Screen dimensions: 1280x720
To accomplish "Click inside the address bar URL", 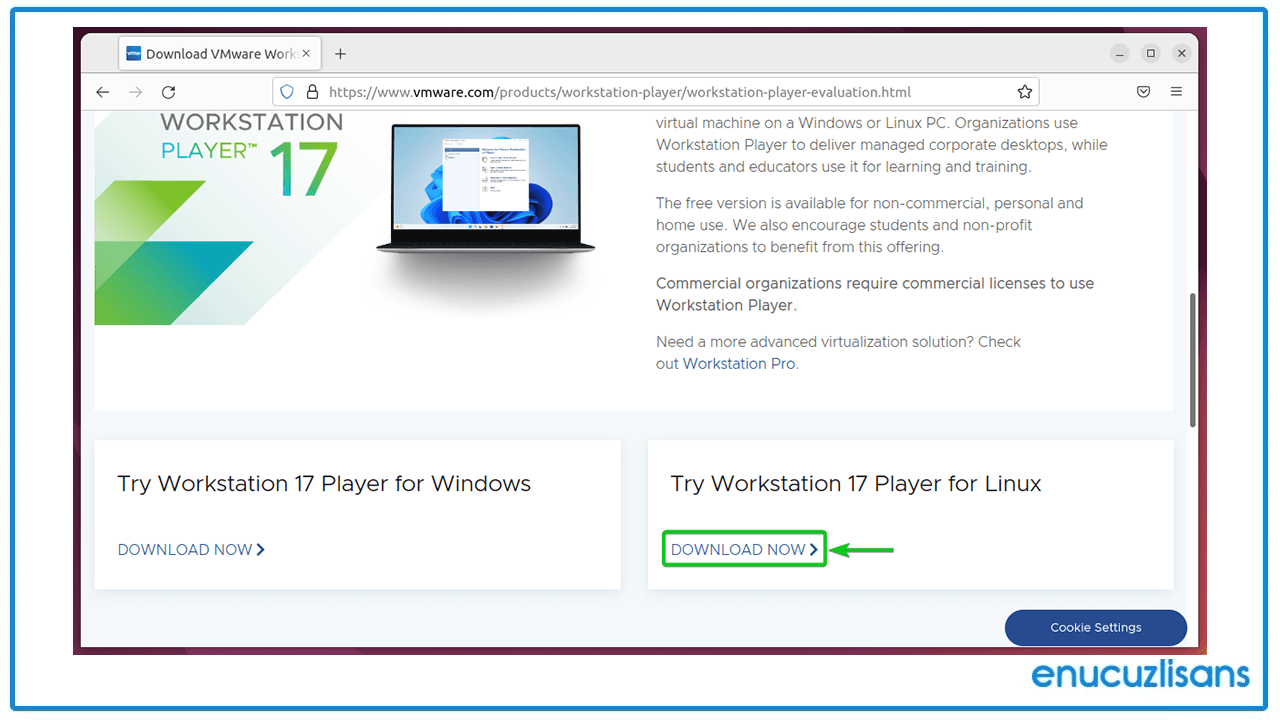I will pyautogui.click(x=620, y=91).
